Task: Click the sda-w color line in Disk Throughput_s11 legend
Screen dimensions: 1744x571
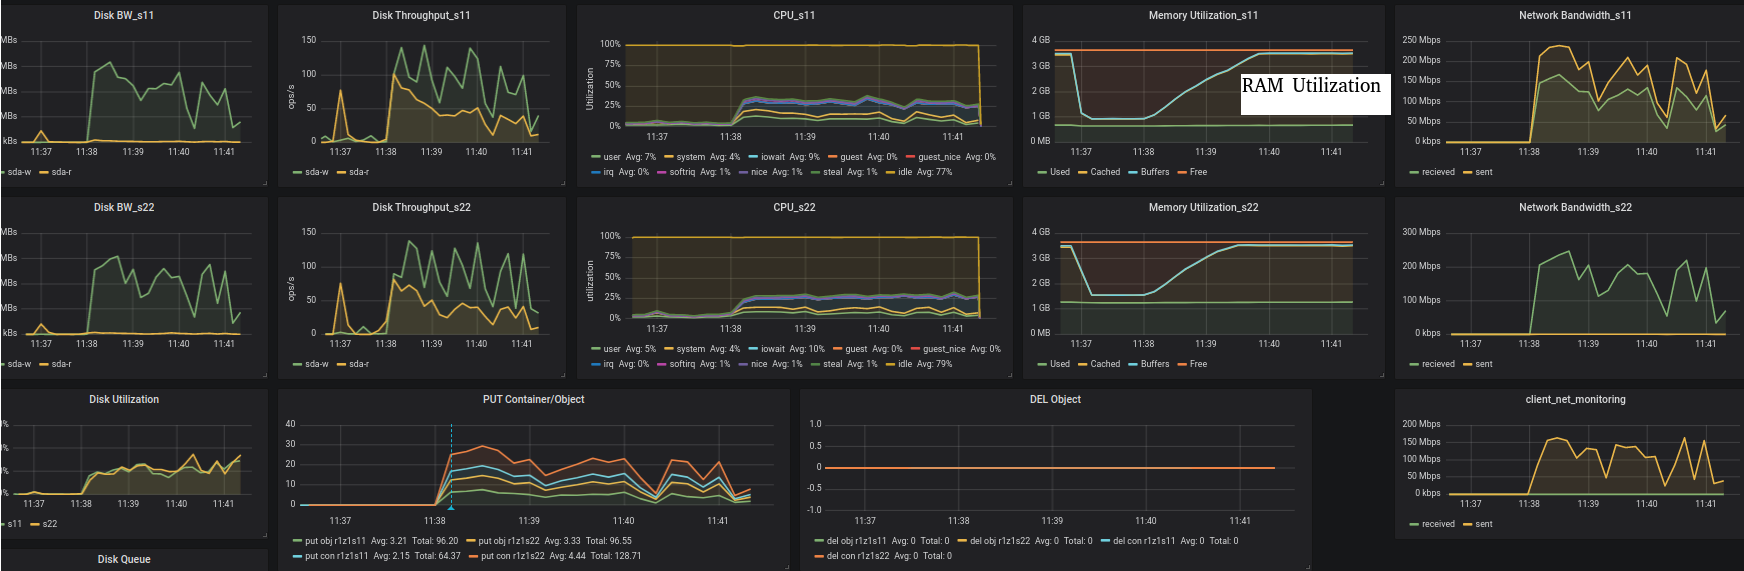Action: click(298, 172)
